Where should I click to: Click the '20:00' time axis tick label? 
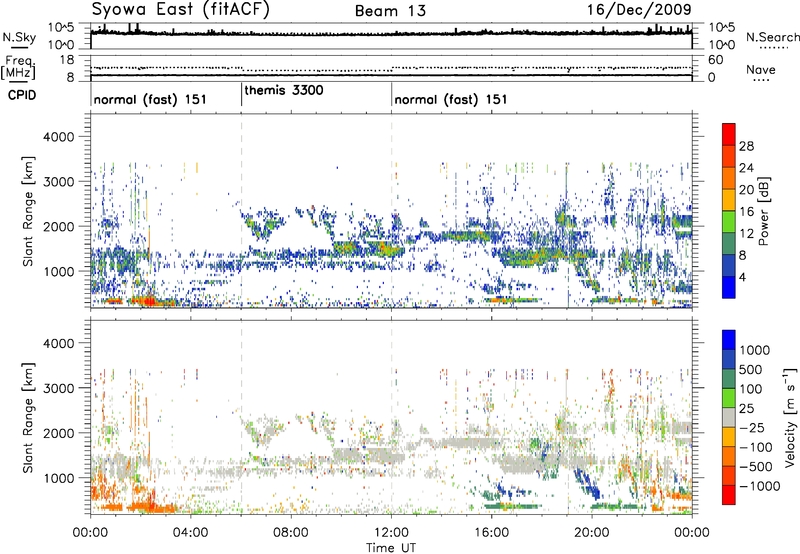click(x=592, y=533)
